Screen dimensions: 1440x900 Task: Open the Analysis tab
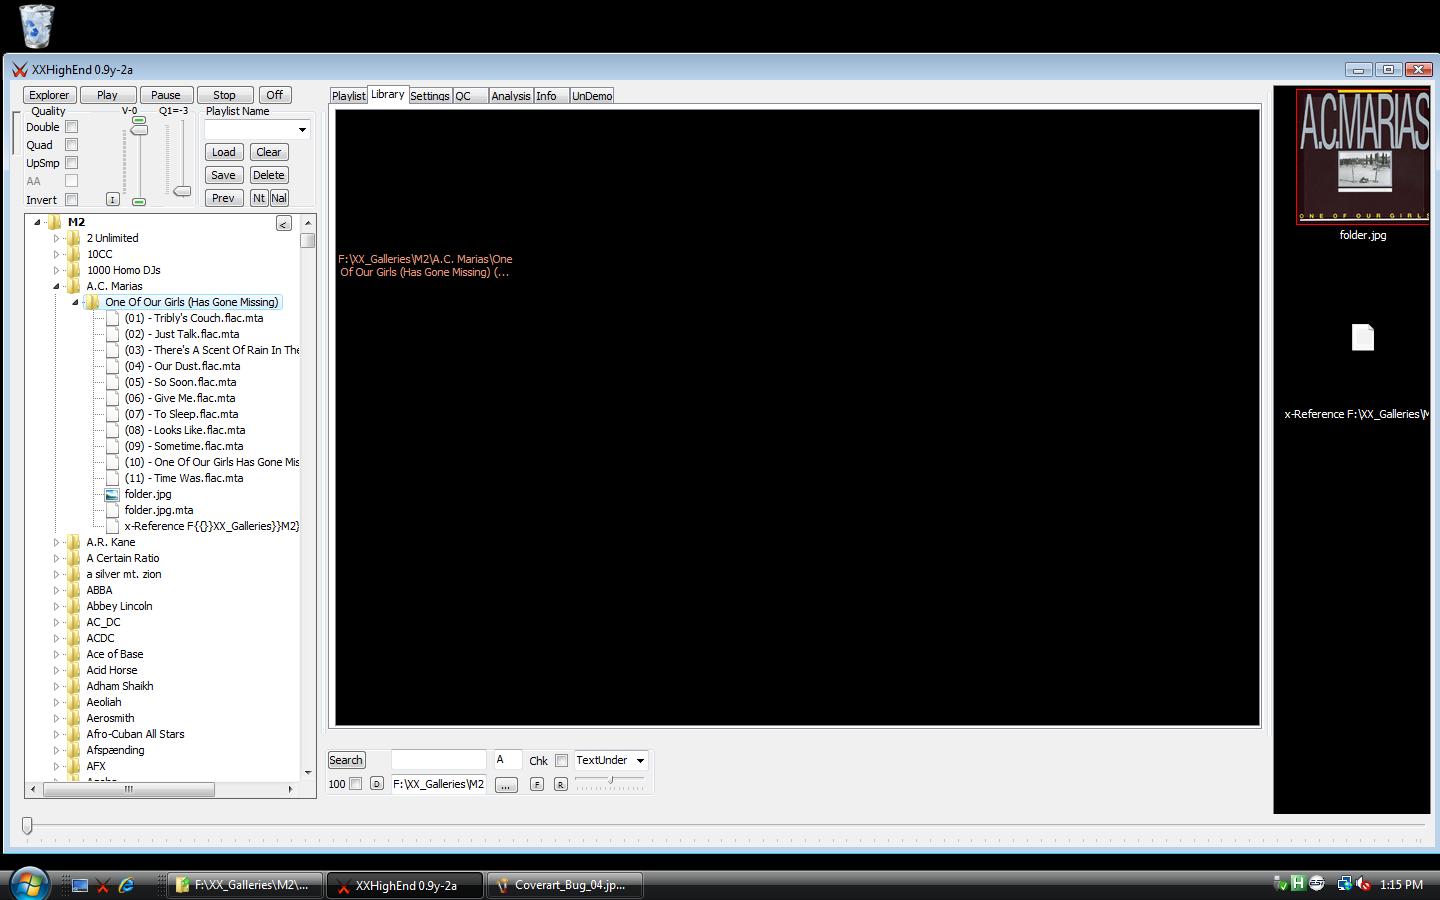point(511,96)
